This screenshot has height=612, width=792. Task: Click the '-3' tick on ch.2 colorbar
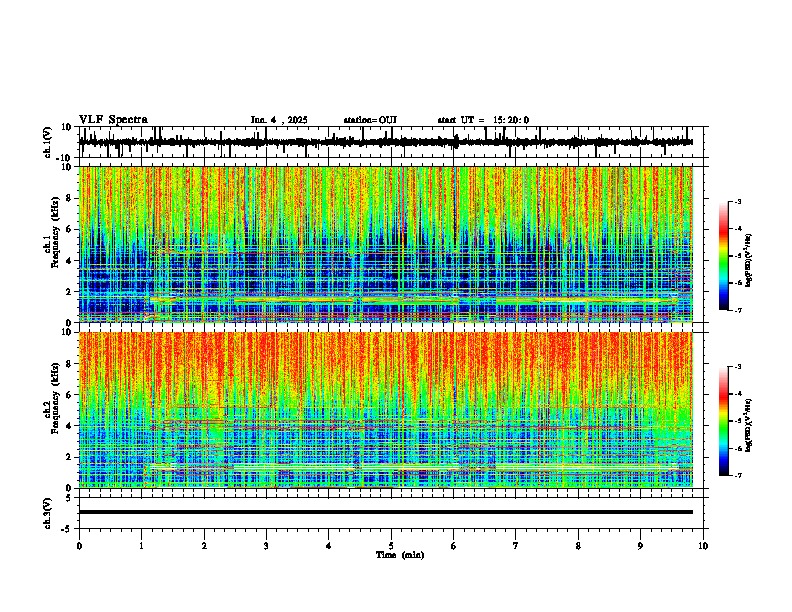737,367
